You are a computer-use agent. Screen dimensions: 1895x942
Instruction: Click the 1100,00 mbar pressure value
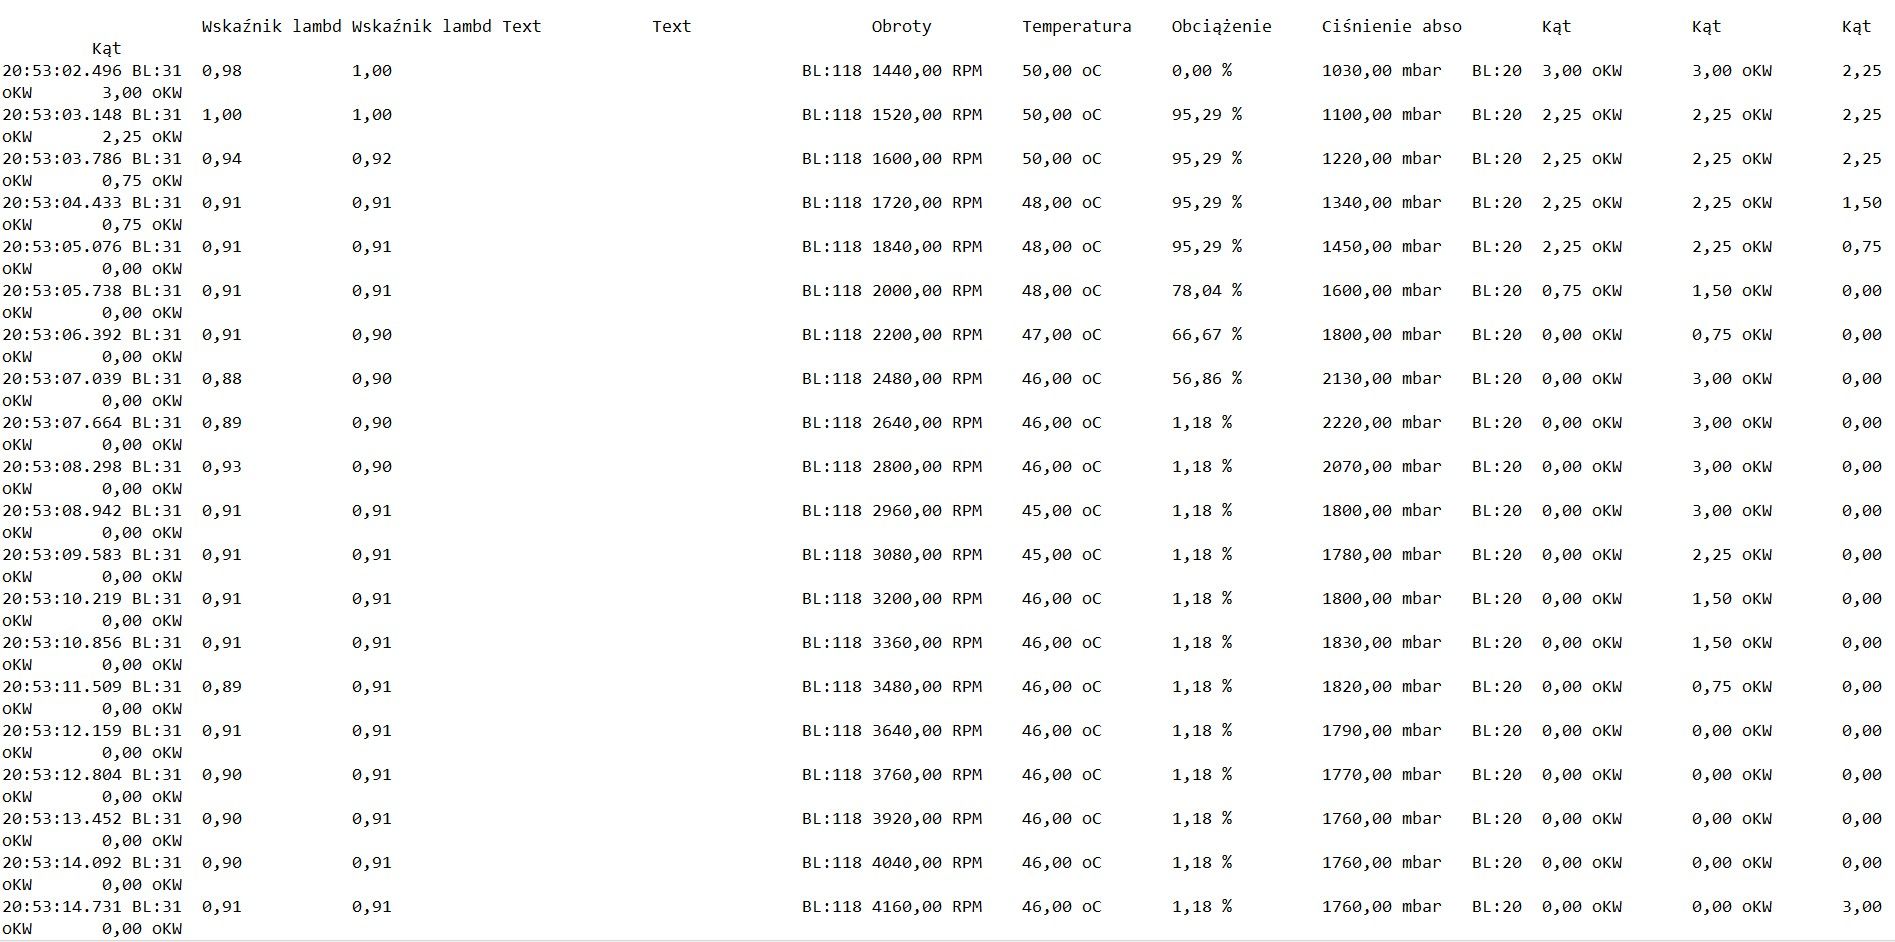pos(1381,115)
